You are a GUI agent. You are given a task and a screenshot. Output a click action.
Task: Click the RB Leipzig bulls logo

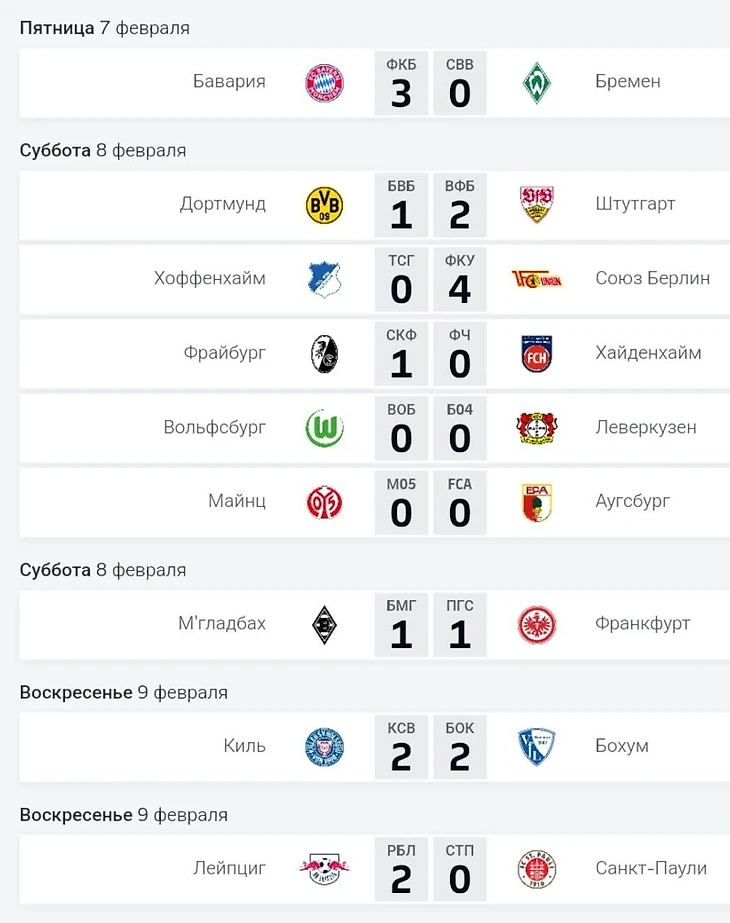[x=324, y=869]
